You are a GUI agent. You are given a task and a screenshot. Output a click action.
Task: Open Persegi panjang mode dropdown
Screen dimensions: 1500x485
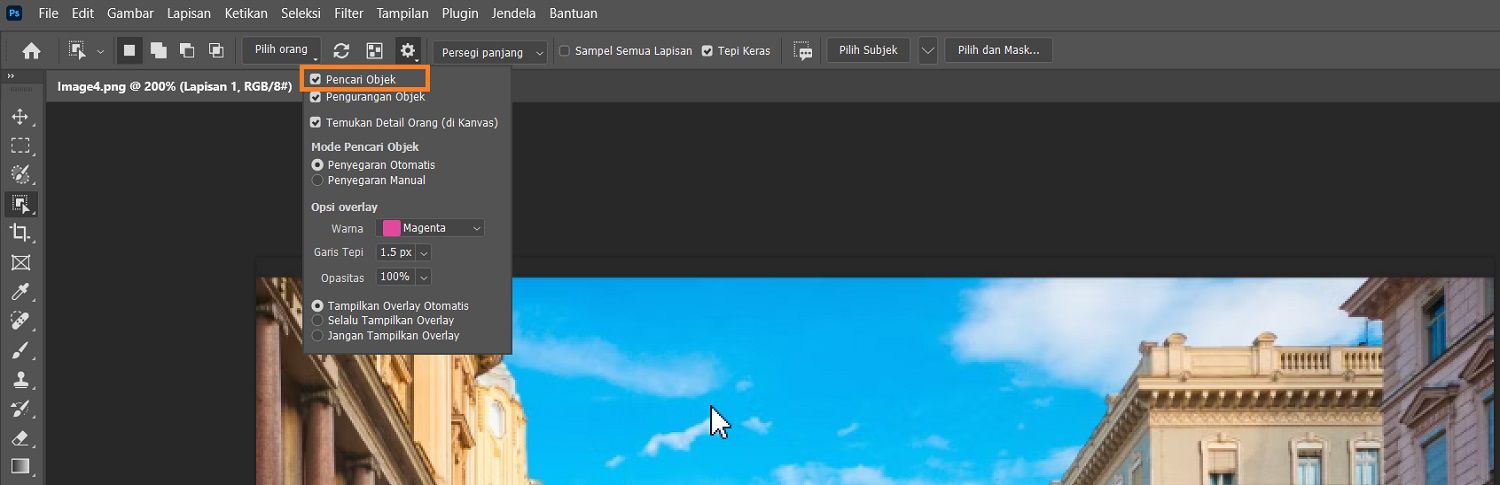click(491, 52)
